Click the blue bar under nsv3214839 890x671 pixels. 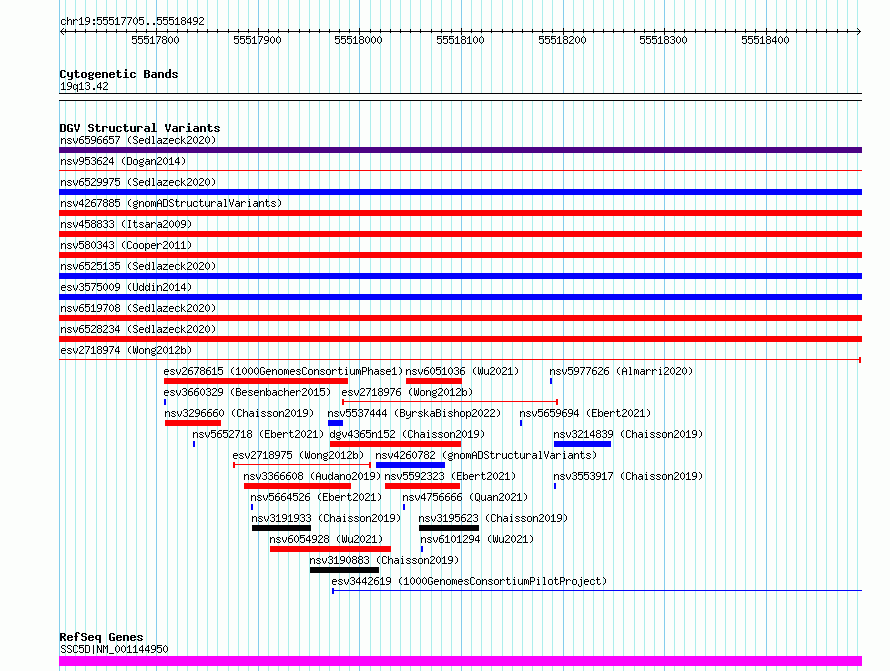[582, 444]
